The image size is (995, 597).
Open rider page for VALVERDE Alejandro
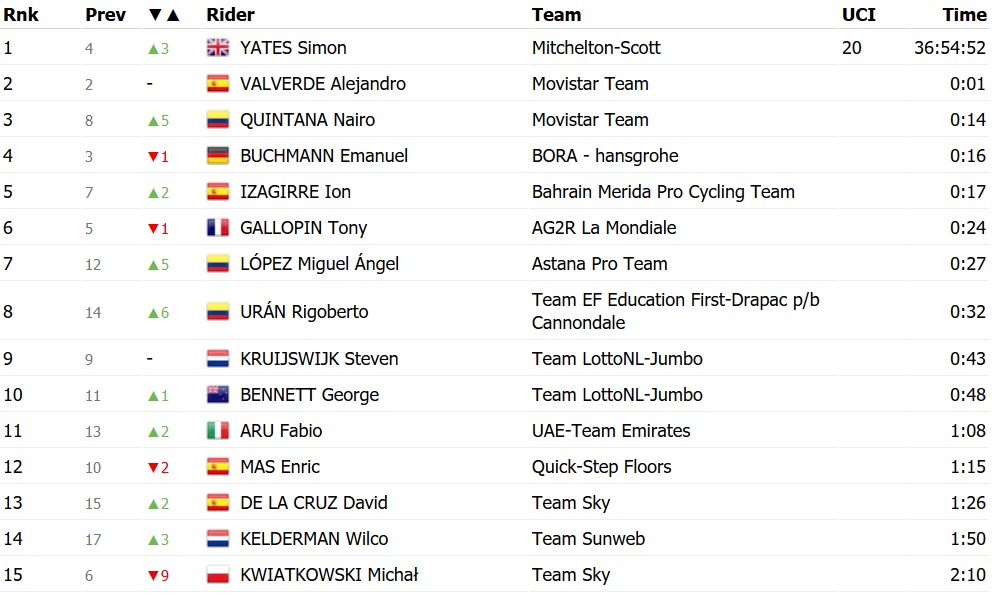point(323,84)
